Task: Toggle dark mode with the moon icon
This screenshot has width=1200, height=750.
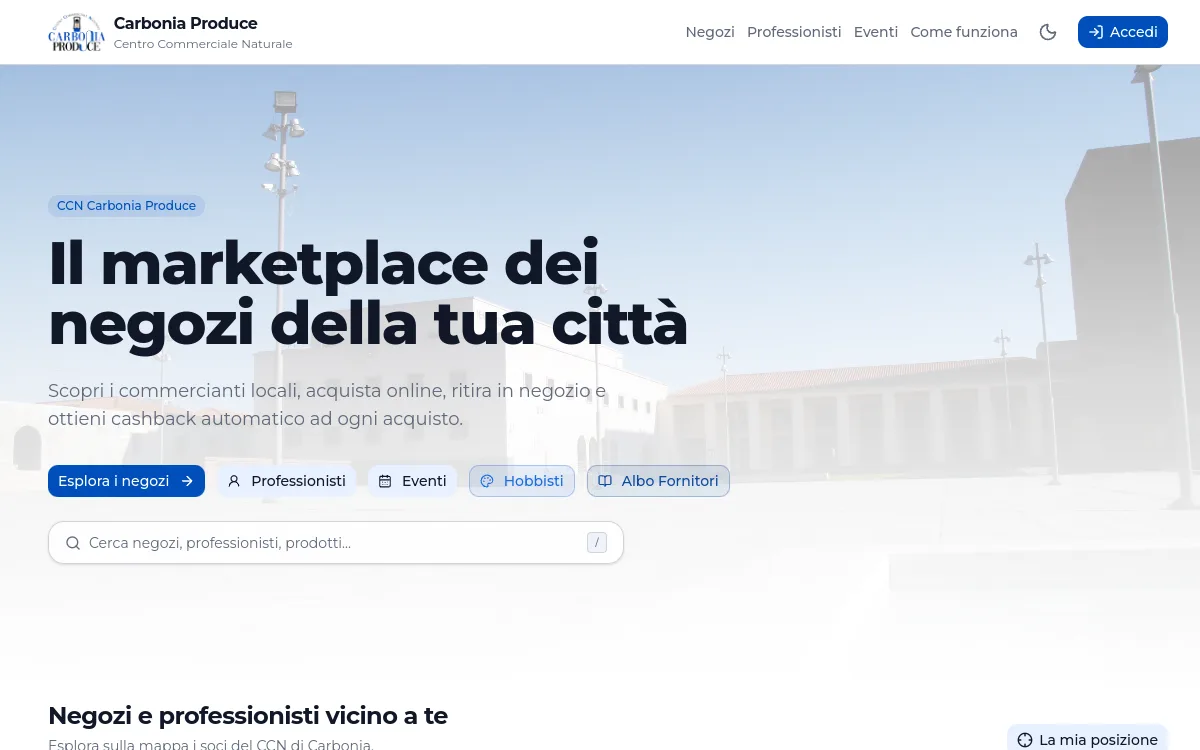Action: (x=1048, y=32)
